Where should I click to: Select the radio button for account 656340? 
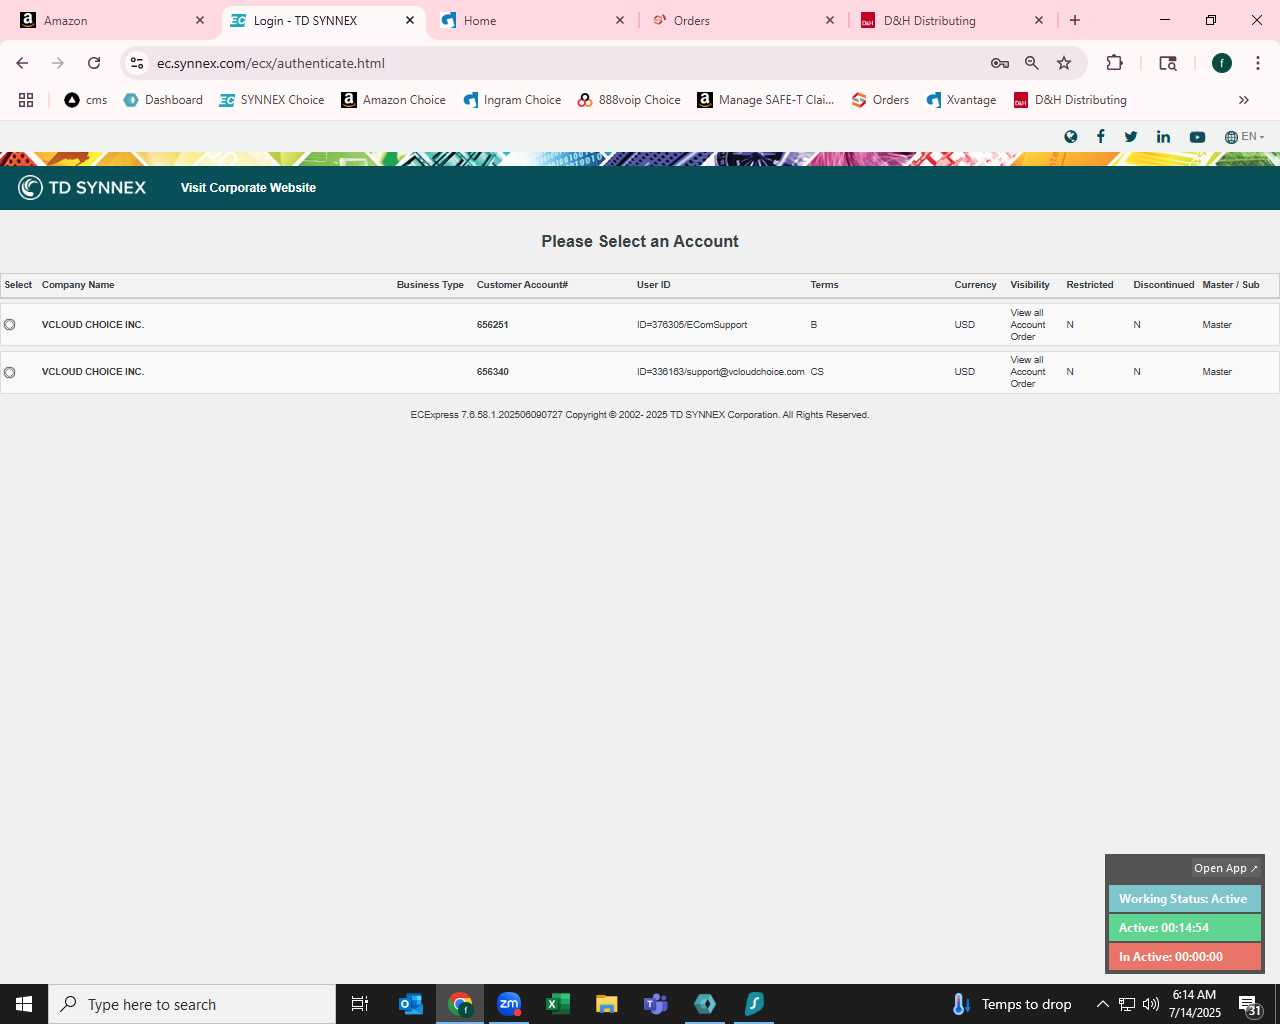pos(10,372)
